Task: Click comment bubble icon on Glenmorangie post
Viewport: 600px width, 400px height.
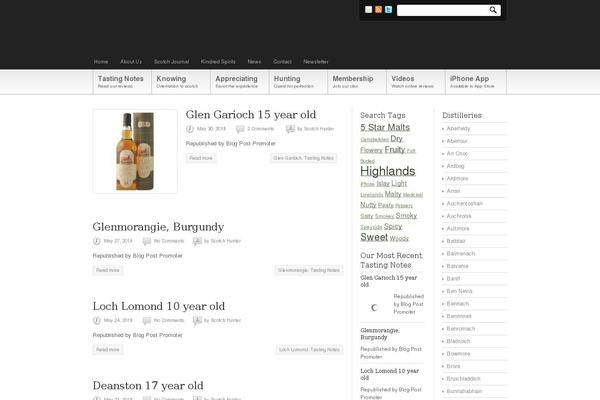Action: pyautogui.click(x=147, y=241)
